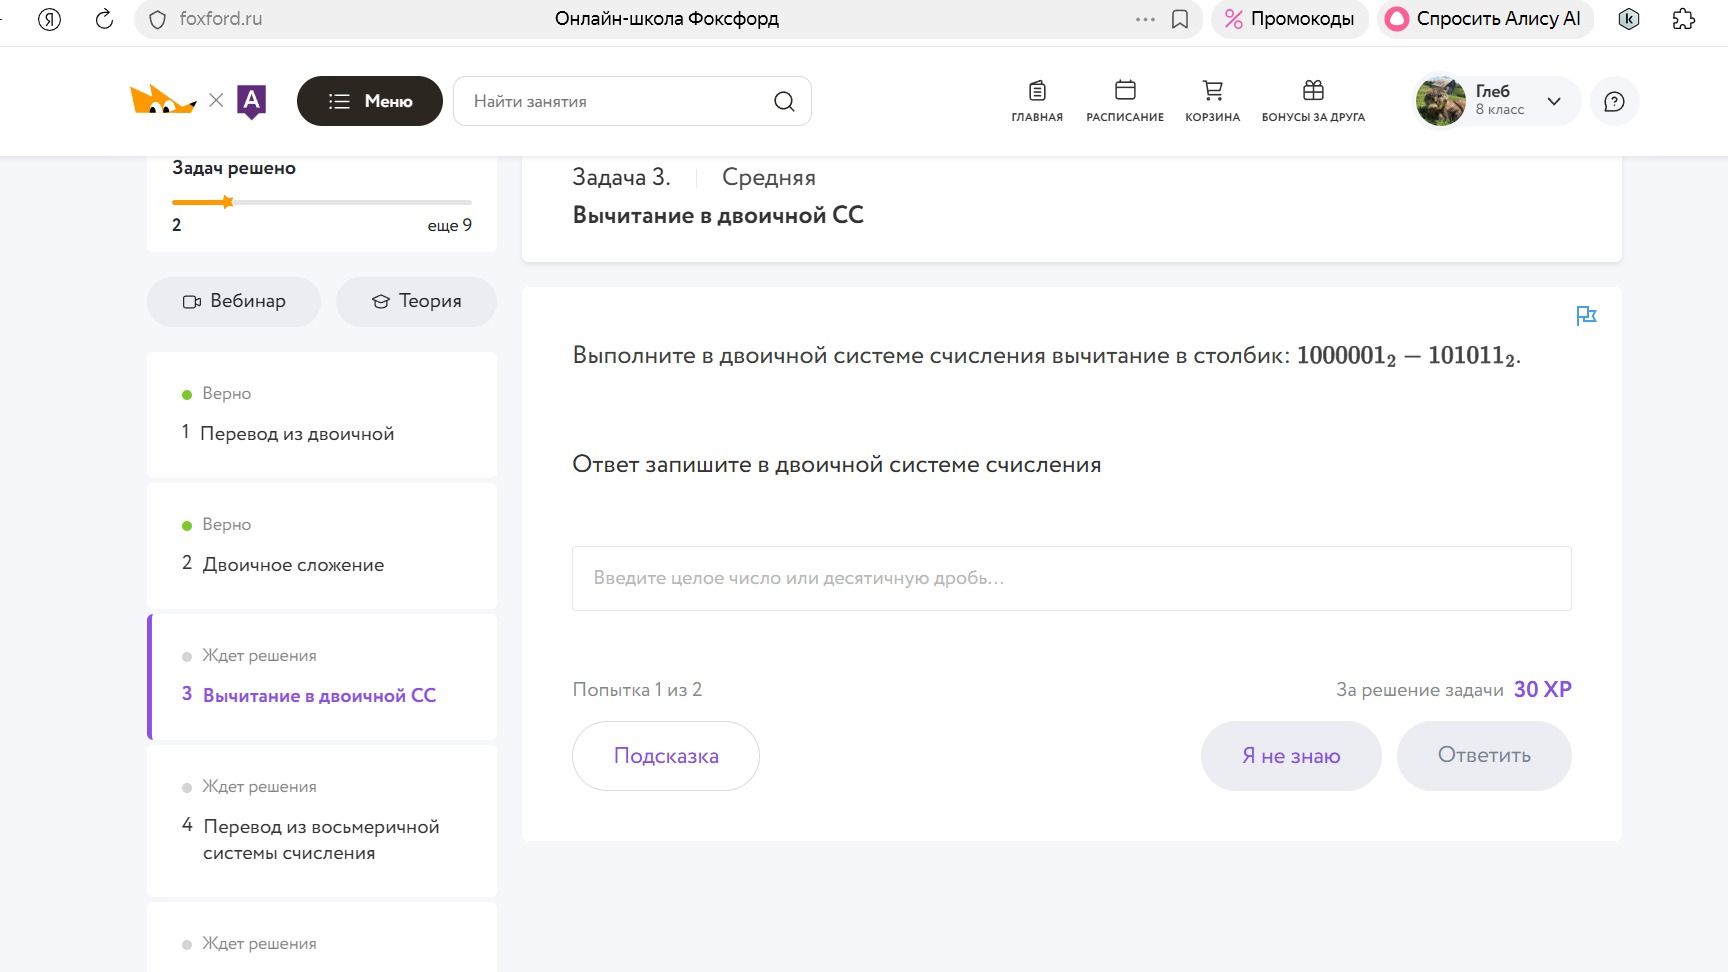1728x972 pixels.
Task: Select task 4 Перевод из восьмеричной системы
Action: pyautogui.click(x=322, y=821)
